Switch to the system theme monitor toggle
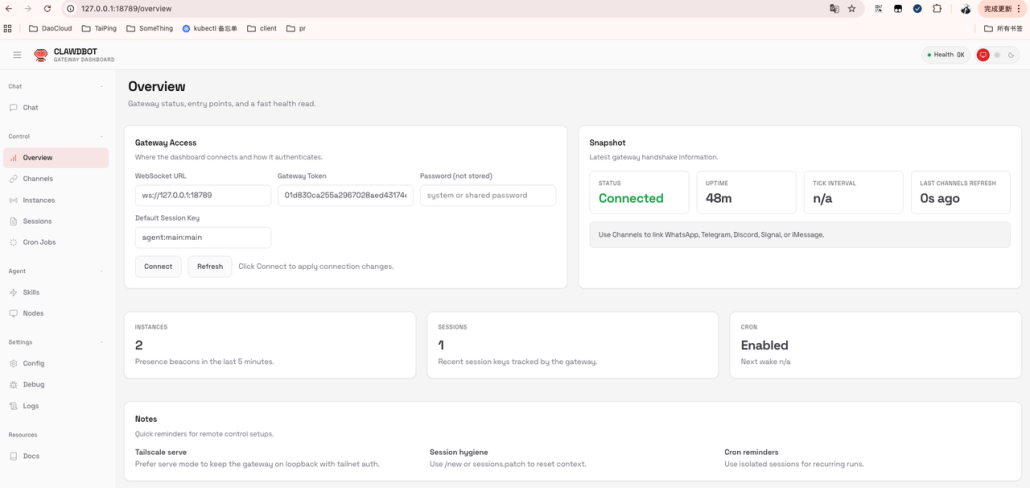This screenshot has height=488, width=1030. (983, 55)
